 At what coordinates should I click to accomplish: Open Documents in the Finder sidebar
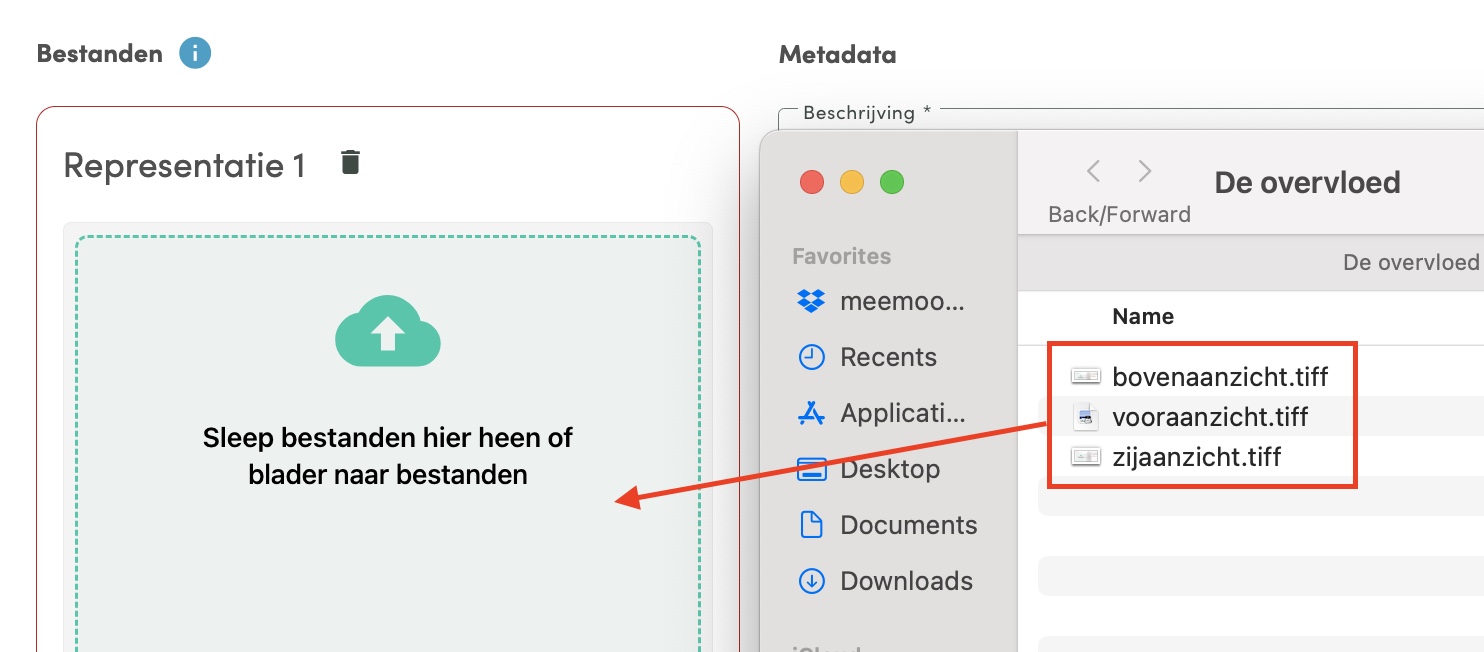(886, 525)
